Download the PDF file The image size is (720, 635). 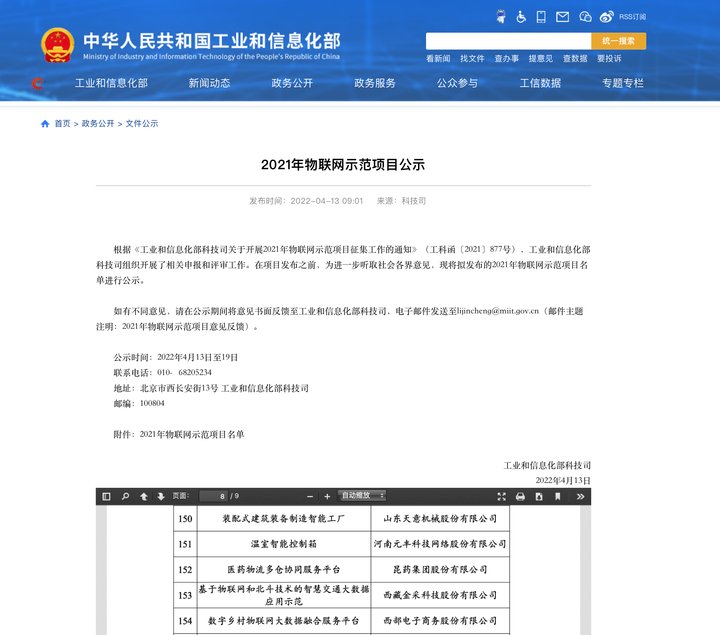pos(539,496)
